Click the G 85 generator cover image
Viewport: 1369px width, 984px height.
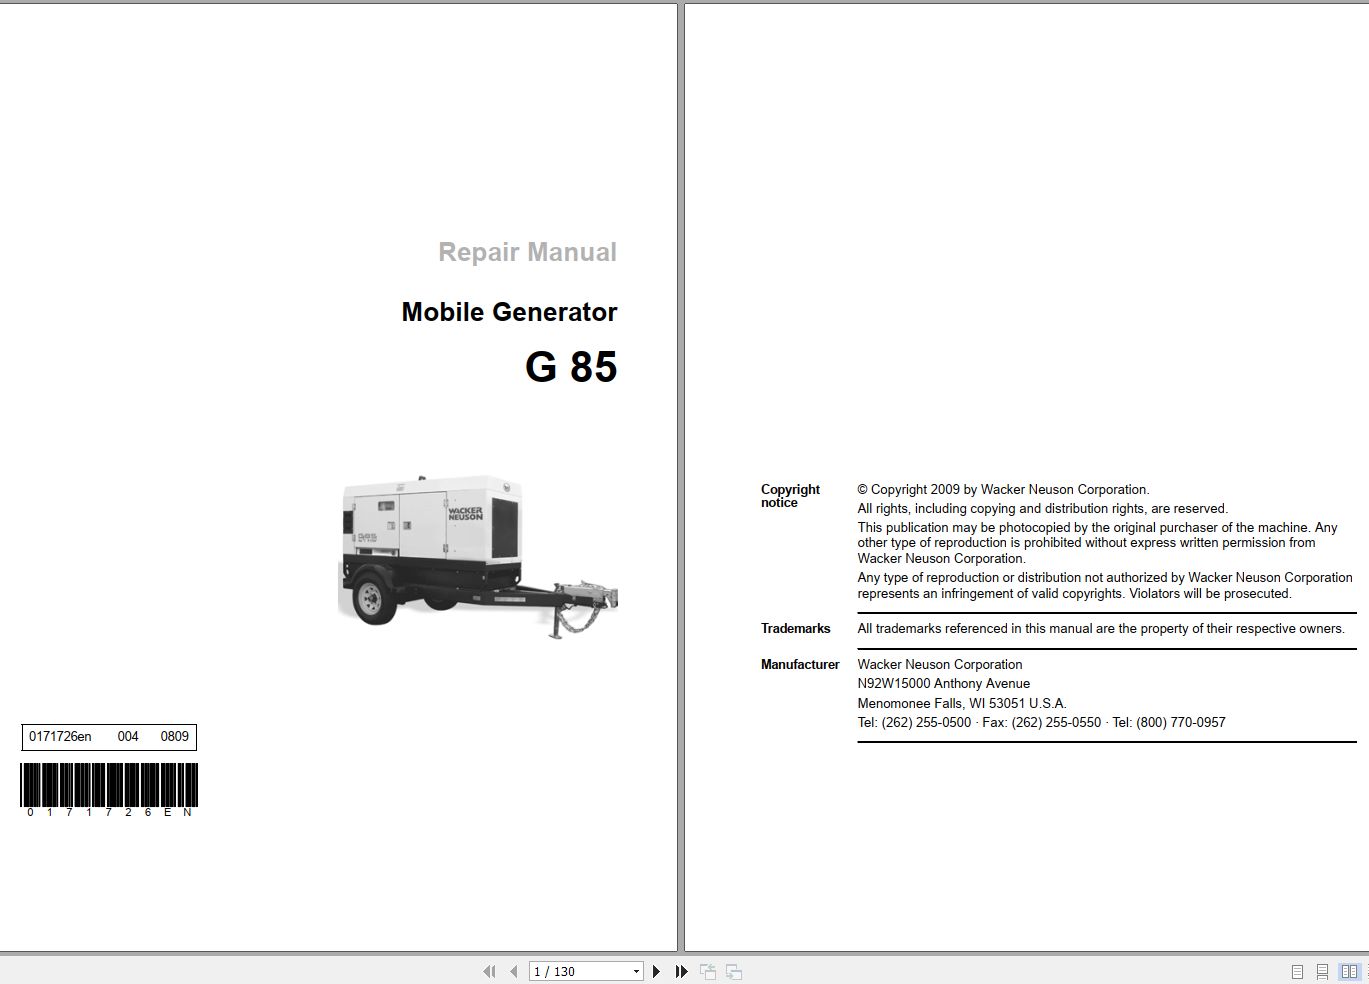(x=470, y=545)
